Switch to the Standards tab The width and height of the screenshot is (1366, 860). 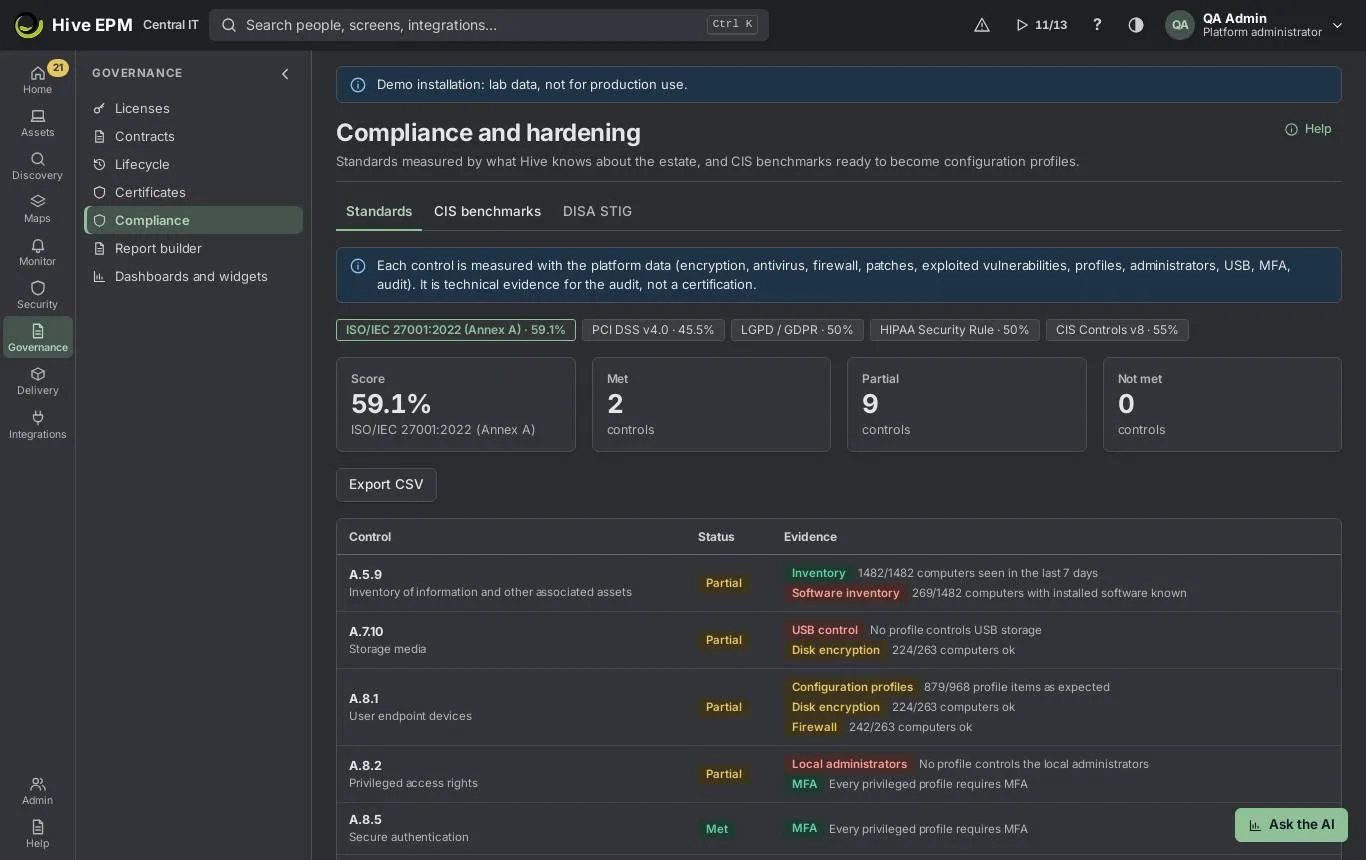[x=379, y=211]
